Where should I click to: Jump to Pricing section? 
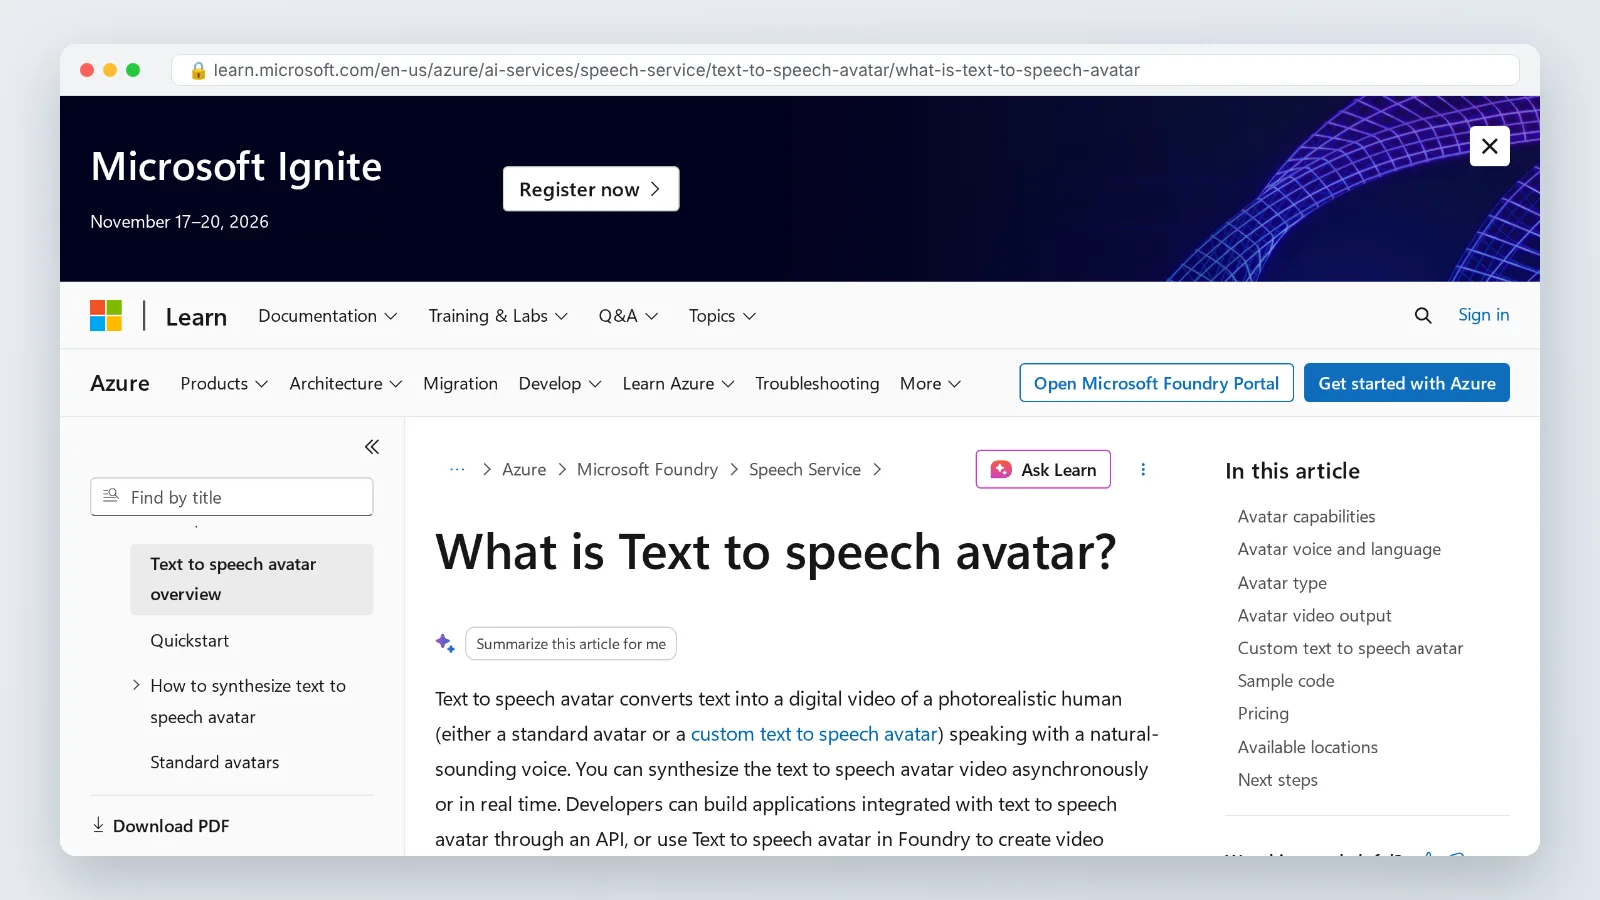1263,714
